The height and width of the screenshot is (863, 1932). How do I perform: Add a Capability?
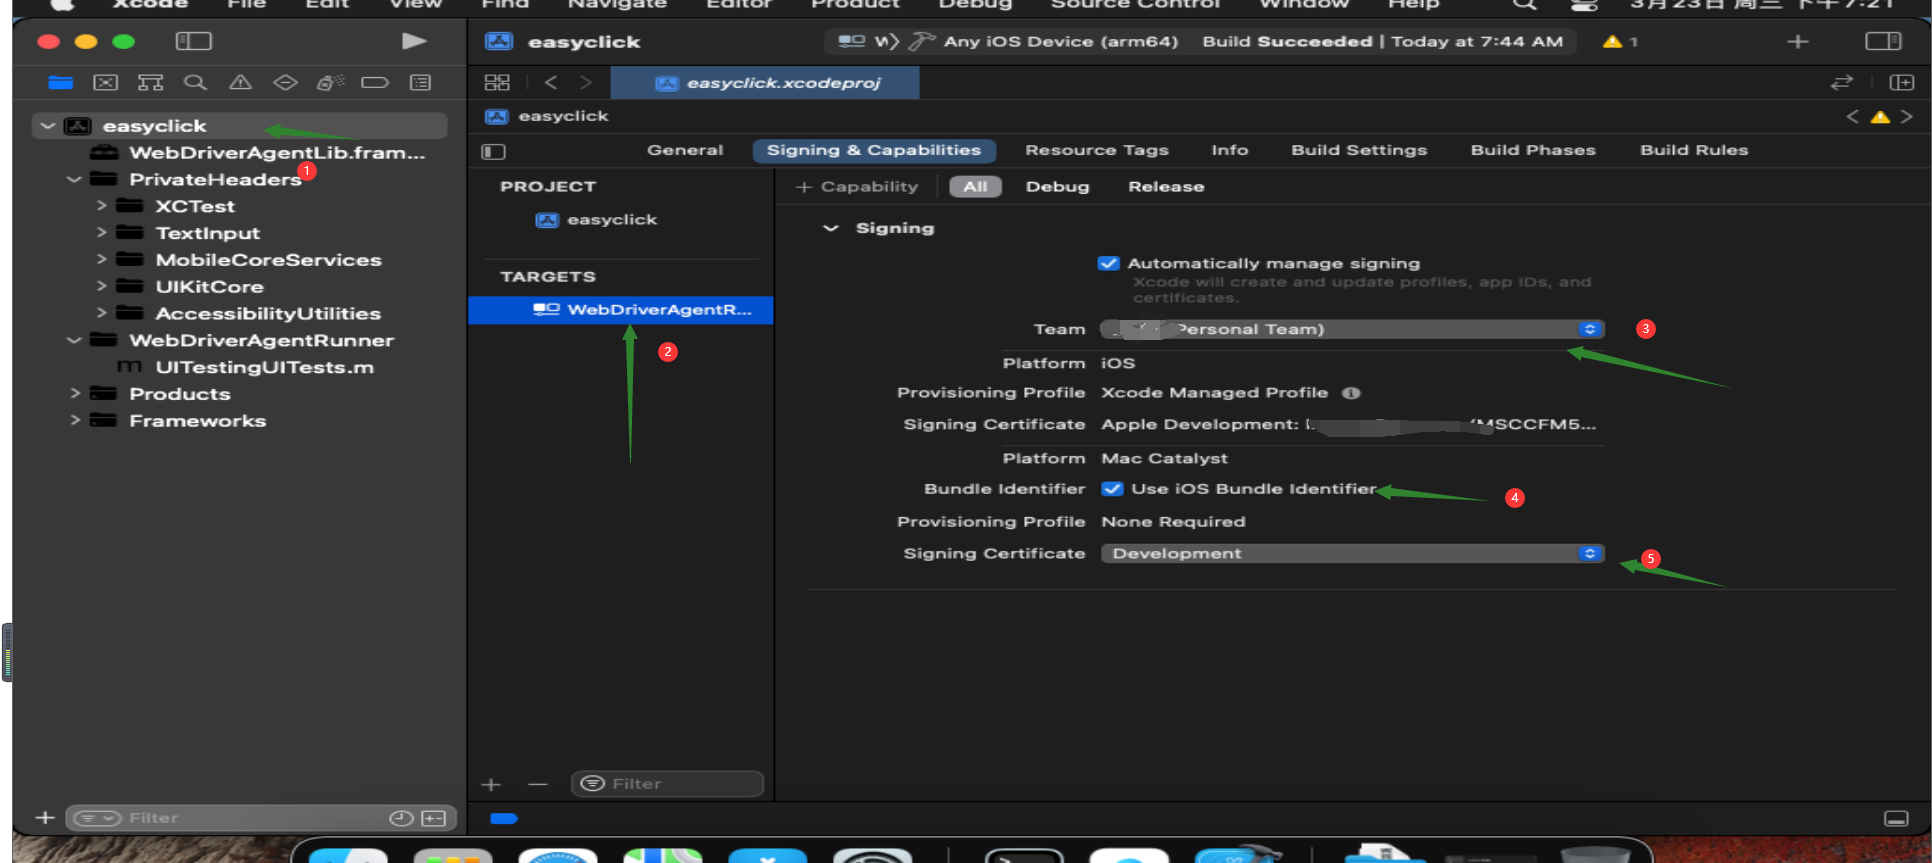pos(857,187)
